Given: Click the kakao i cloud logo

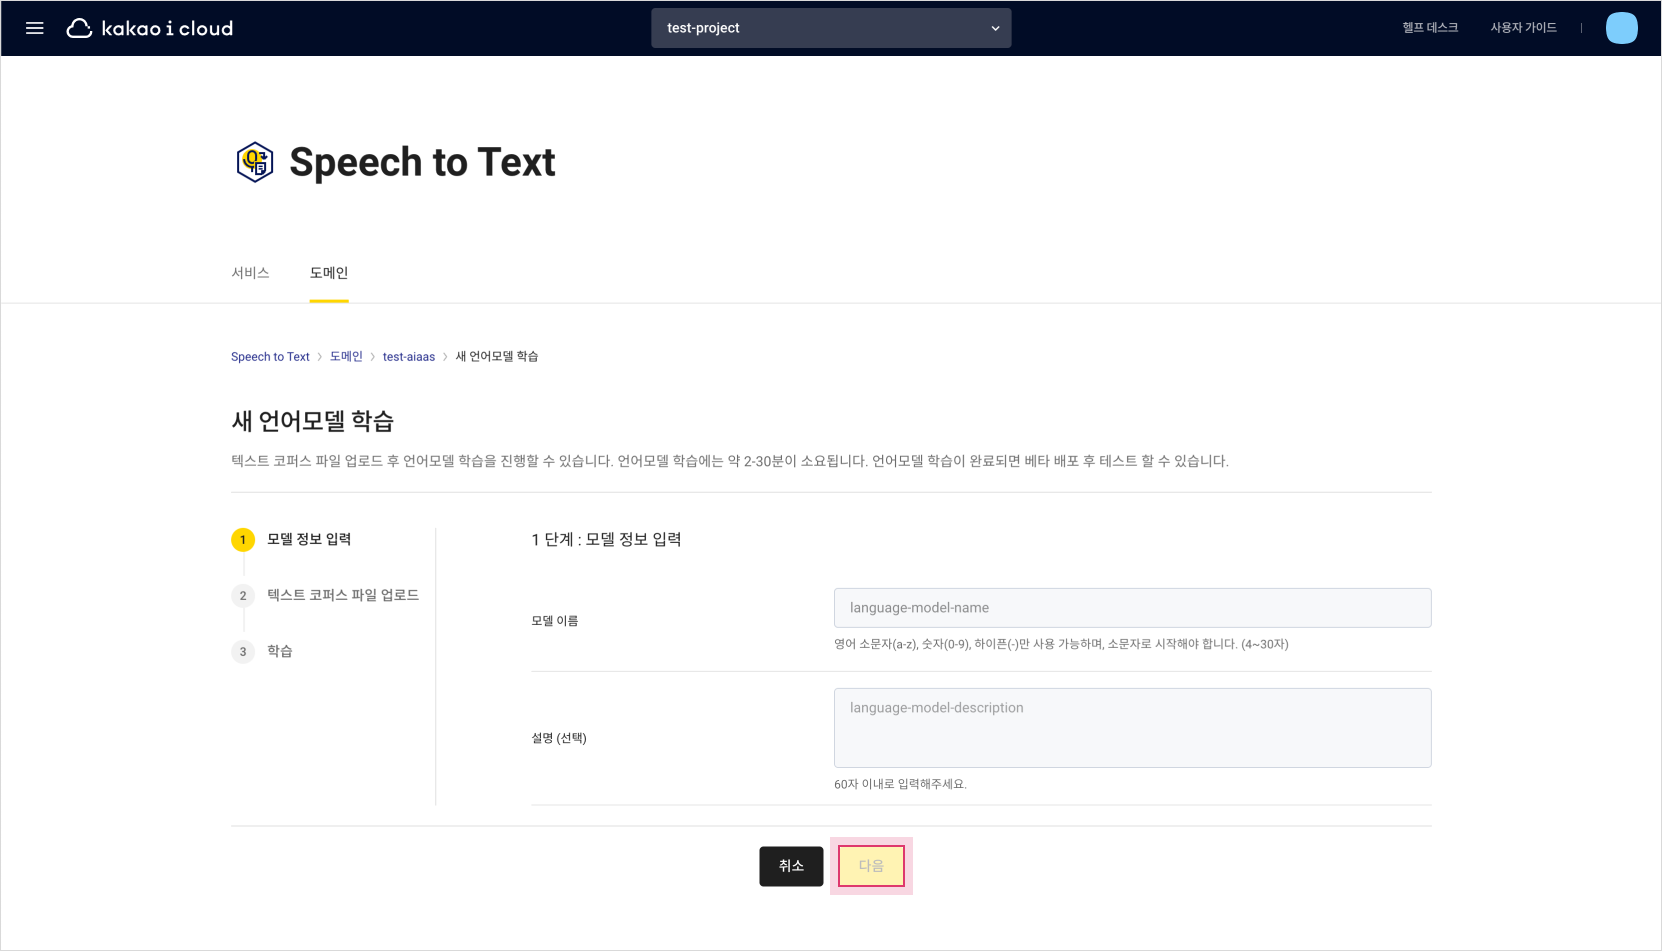Looking at the screenshot, I should point(150,28).
